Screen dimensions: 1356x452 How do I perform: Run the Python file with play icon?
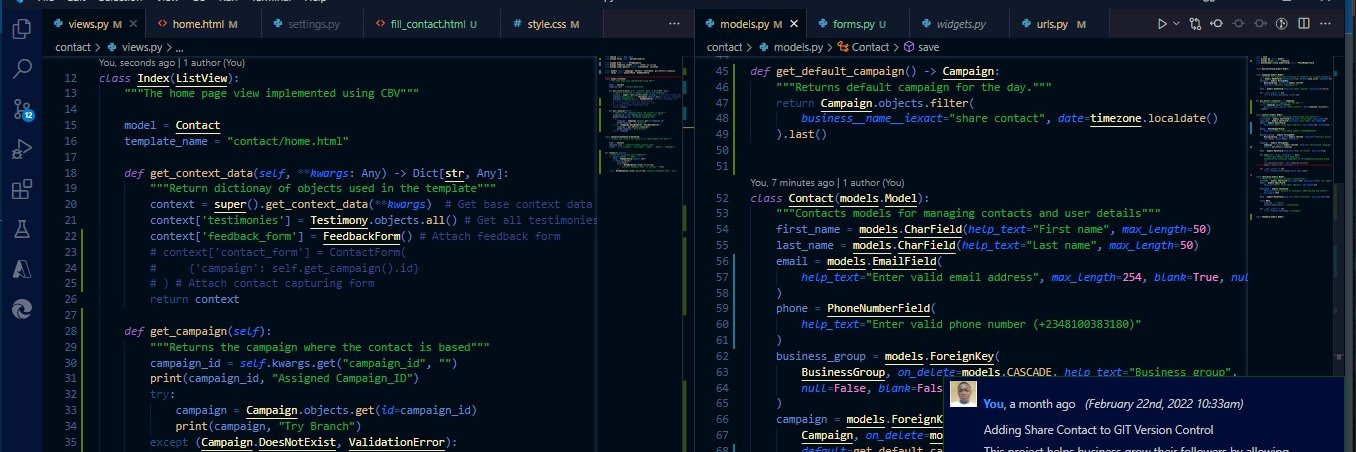click(1162, 23)
